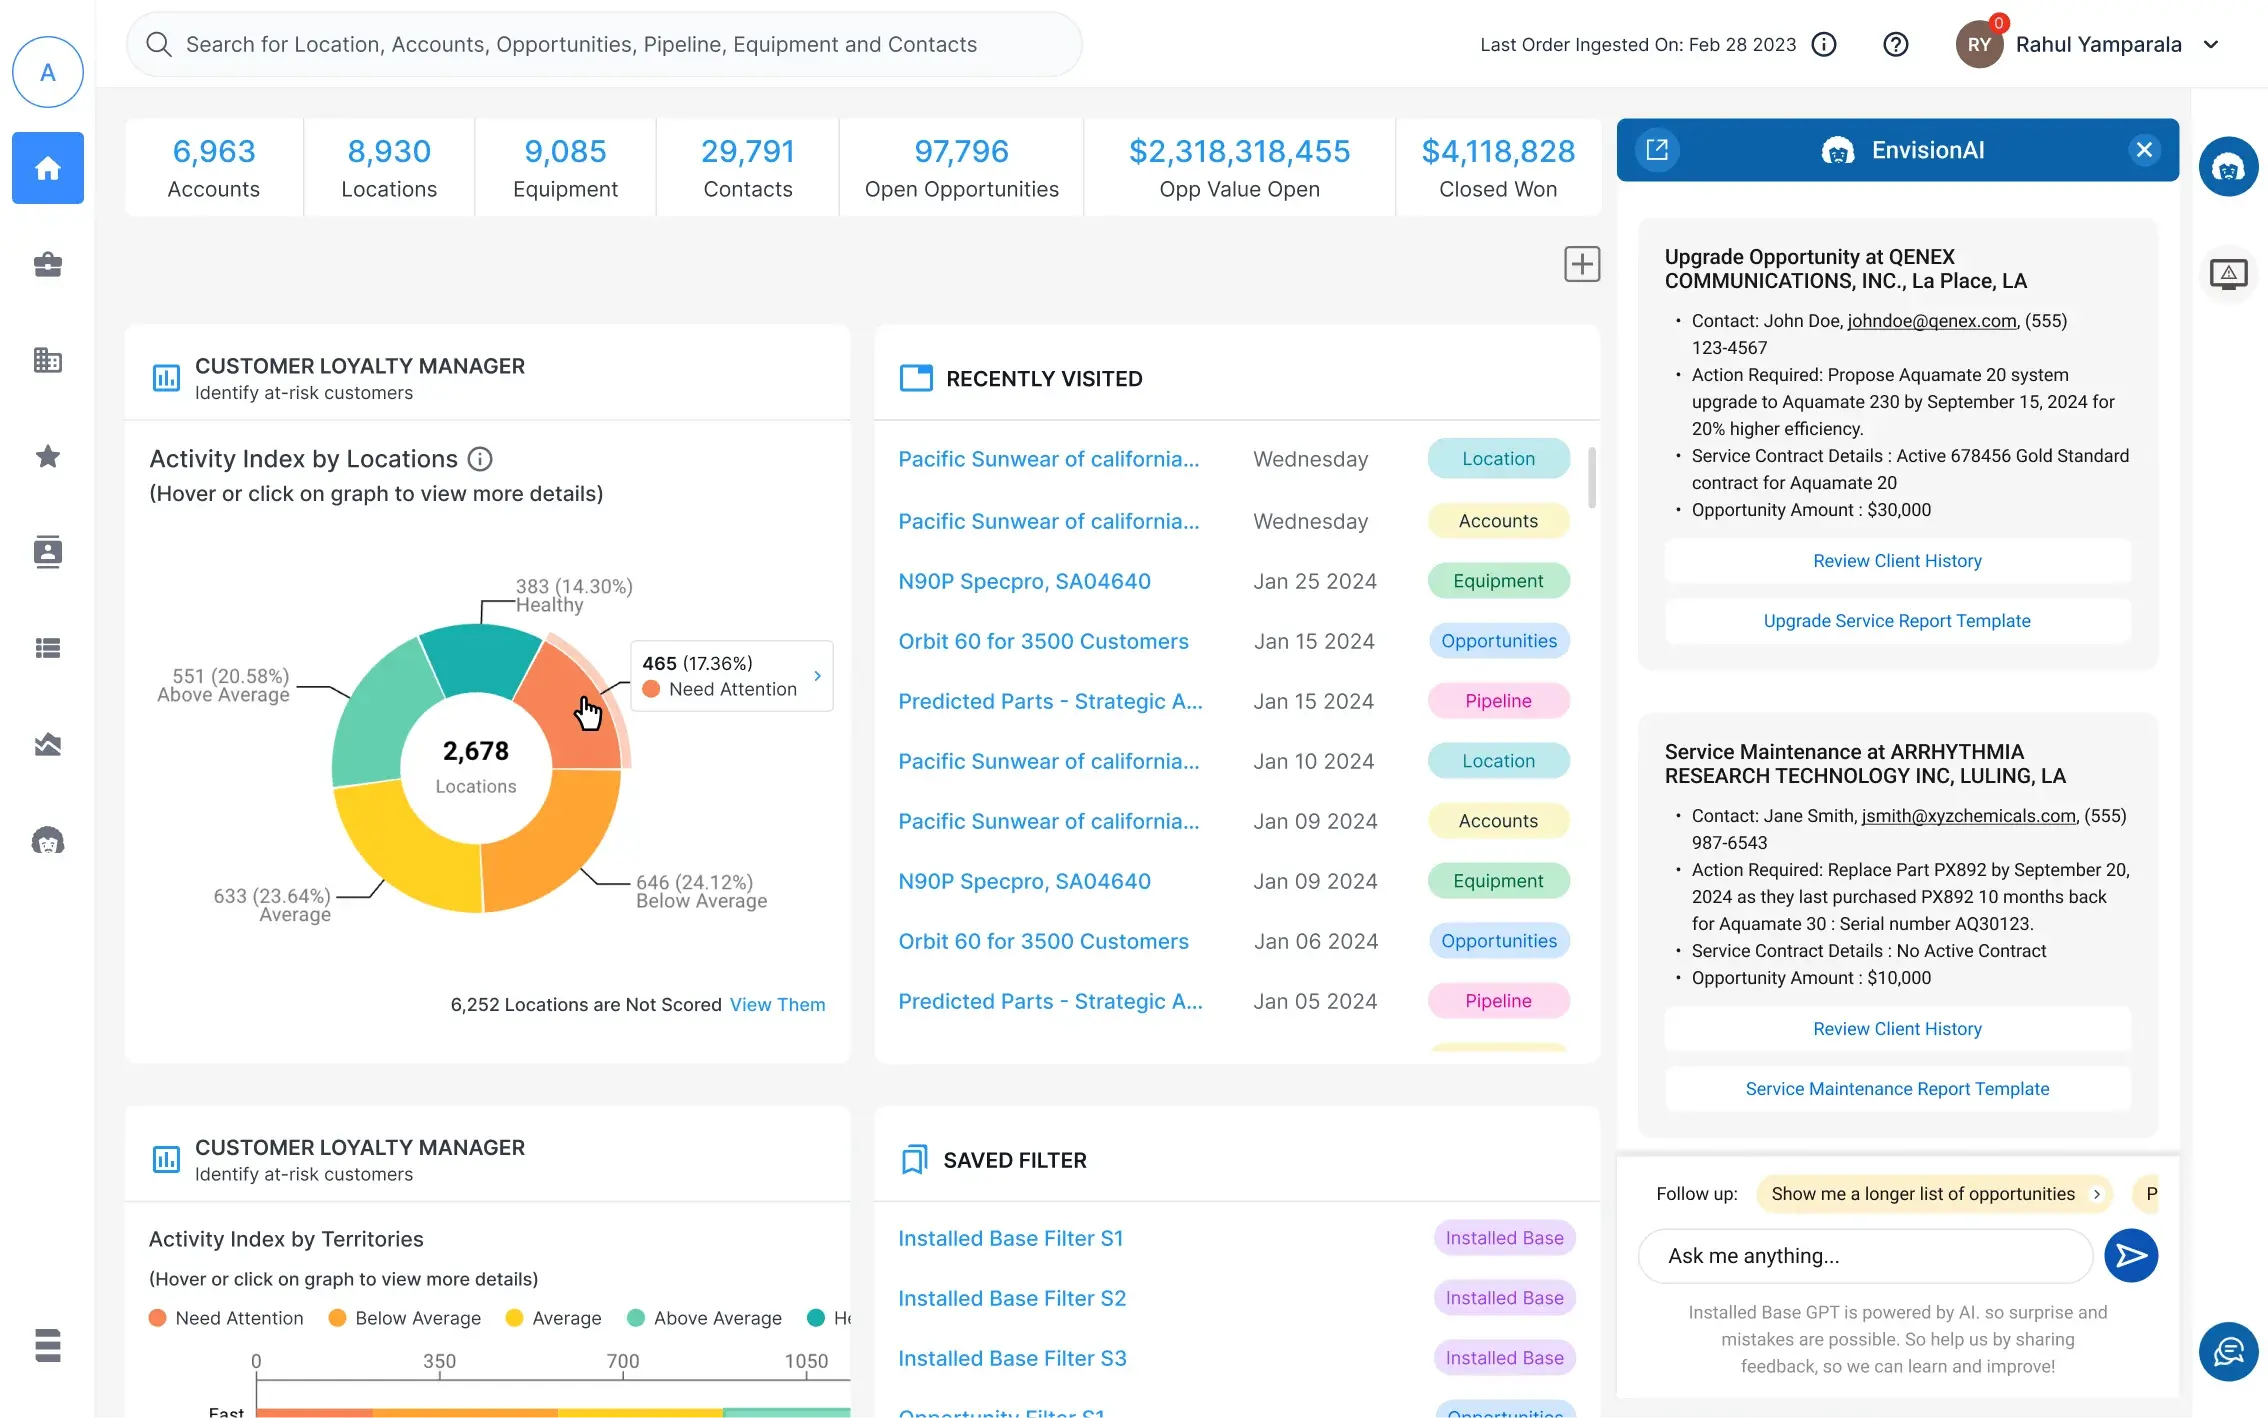2268x1418 pixels.
Task: Click the 97,796 Open Opportunities tile
Action: (961, 168)
